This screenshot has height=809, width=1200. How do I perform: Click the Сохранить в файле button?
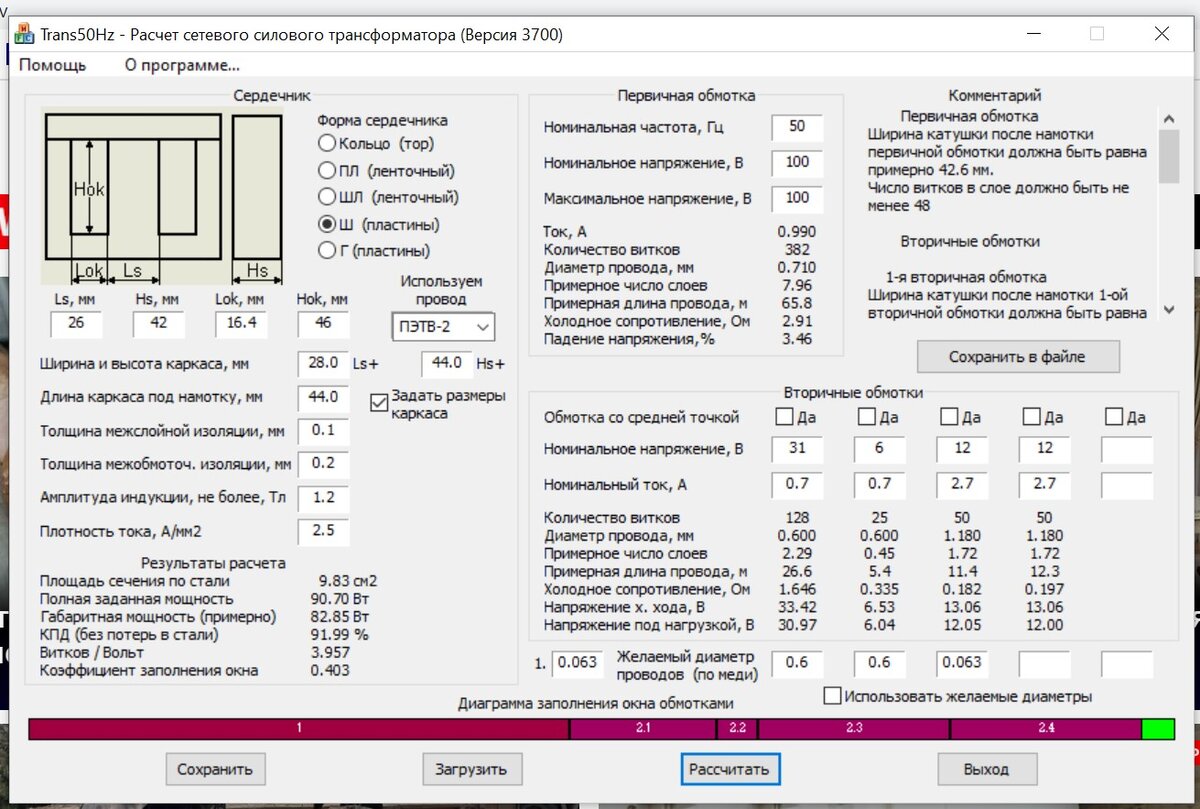(x=1018, y=357)
